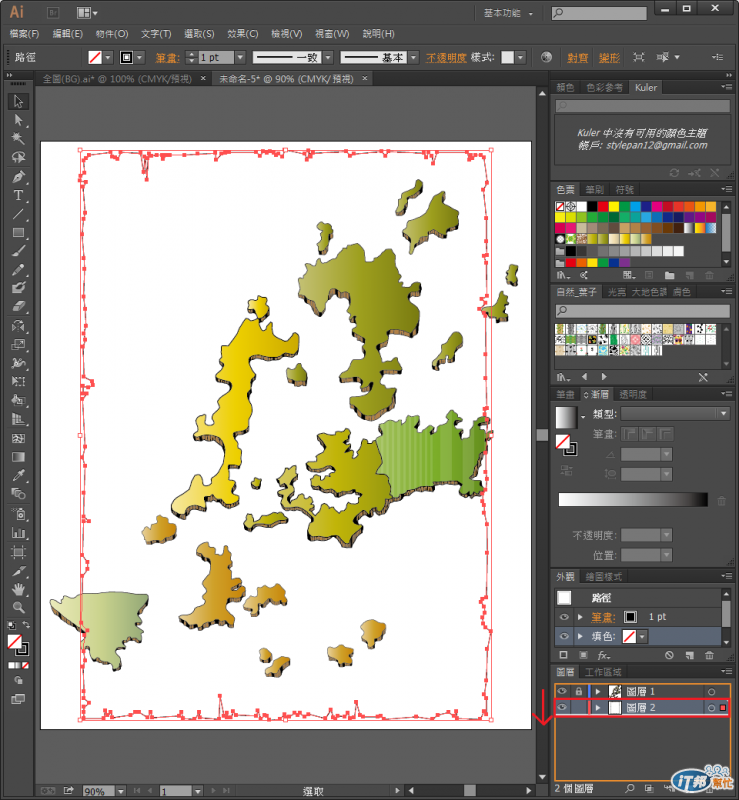Click the 不透明度 link in control bar
This screenshot has height=800, width=739.
[x=446, y=58]
